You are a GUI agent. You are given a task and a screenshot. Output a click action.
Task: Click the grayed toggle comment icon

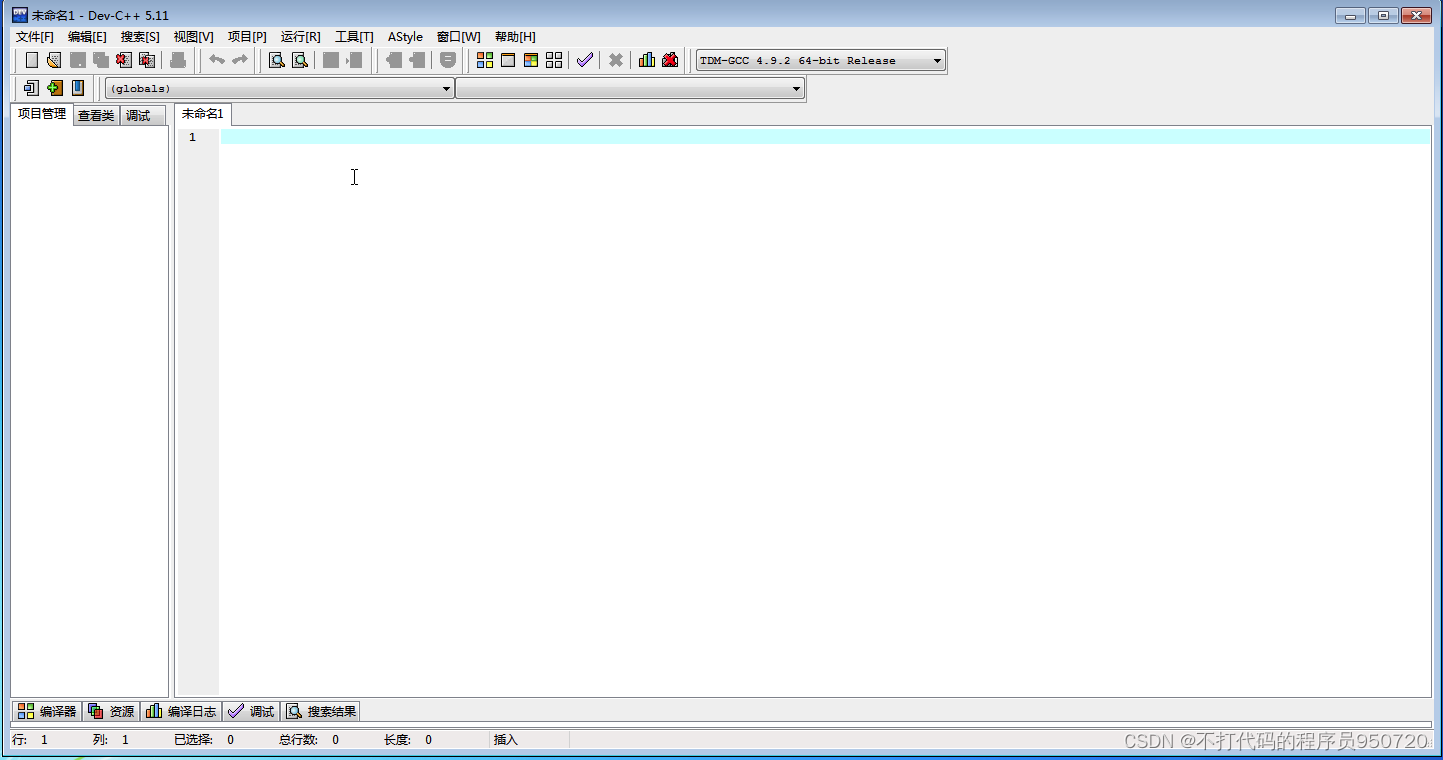click(x=448, y=60)
